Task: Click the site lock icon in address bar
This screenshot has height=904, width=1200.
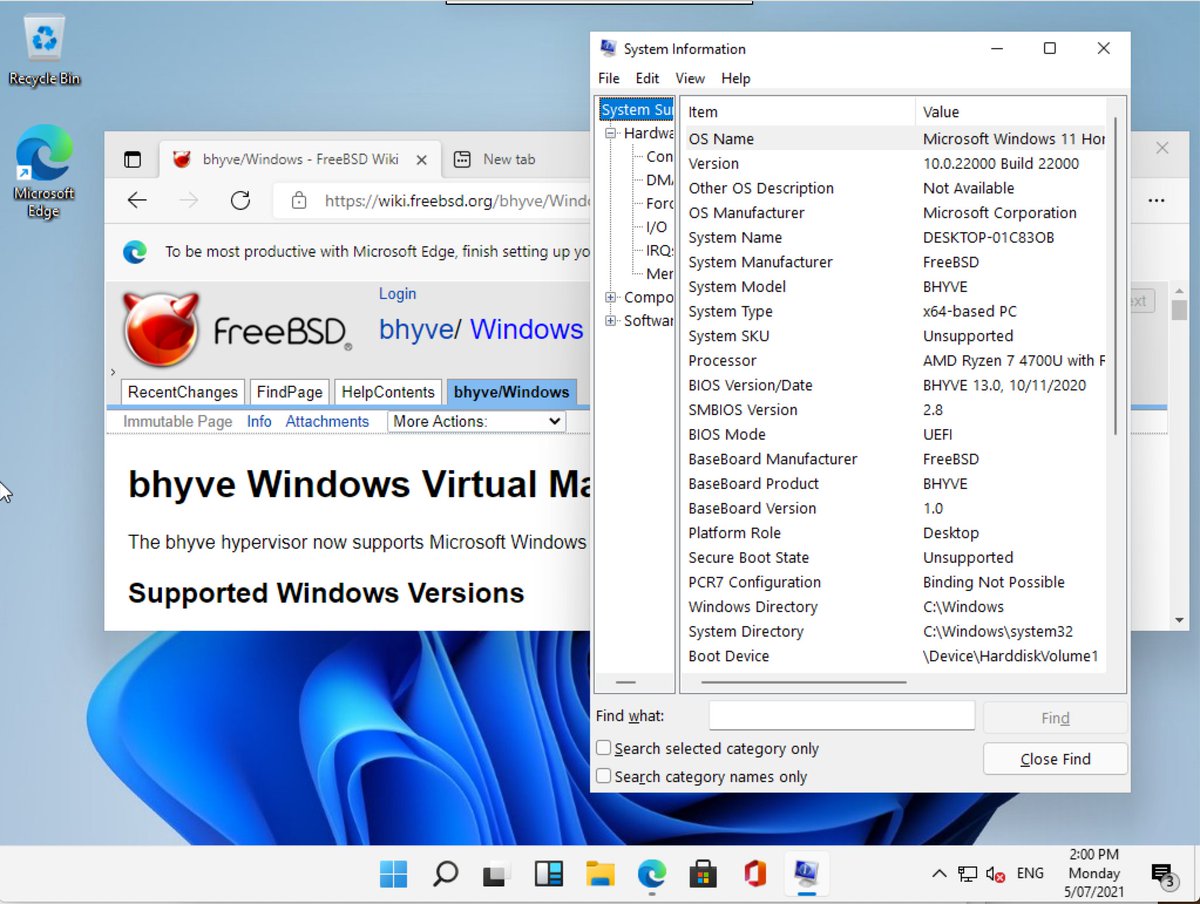Action: tap(299, 201)
